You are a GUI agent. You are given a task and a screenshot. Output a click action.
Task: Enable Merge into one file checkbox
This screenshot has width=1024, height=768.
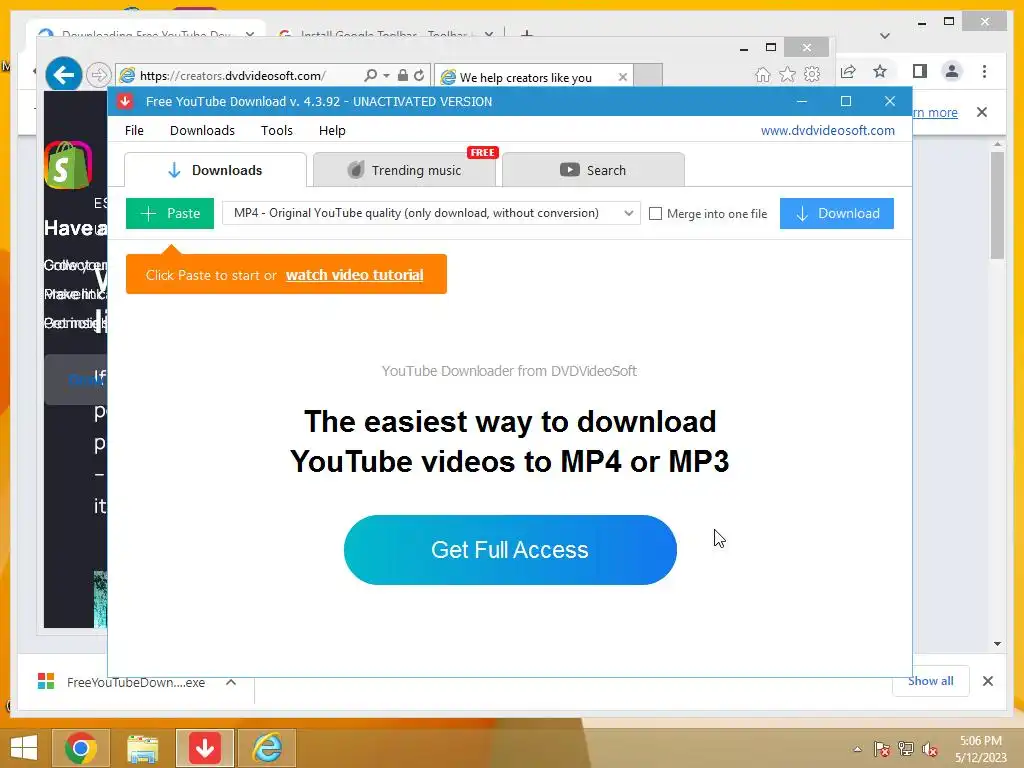(656, 214)
